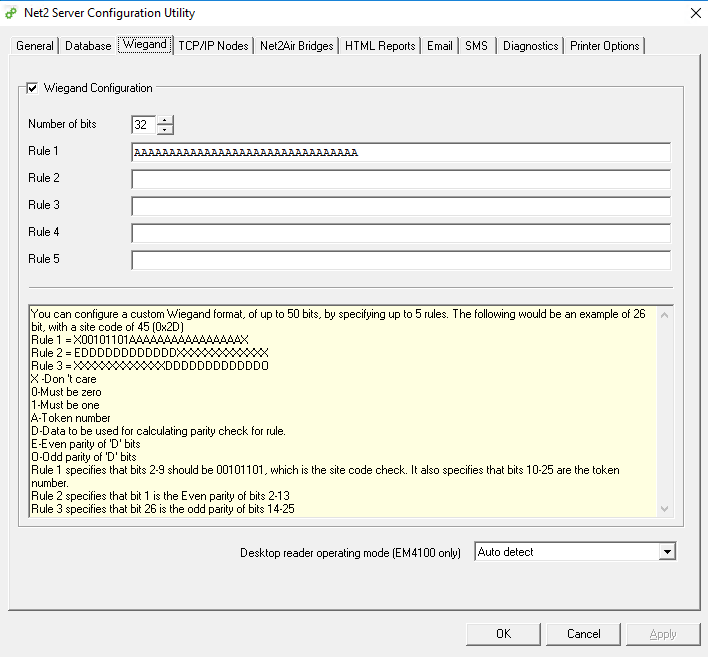Click the example 'Rule 1 =X00101101' line
Screen dimensions: 708x657
[x=140, y=340]
